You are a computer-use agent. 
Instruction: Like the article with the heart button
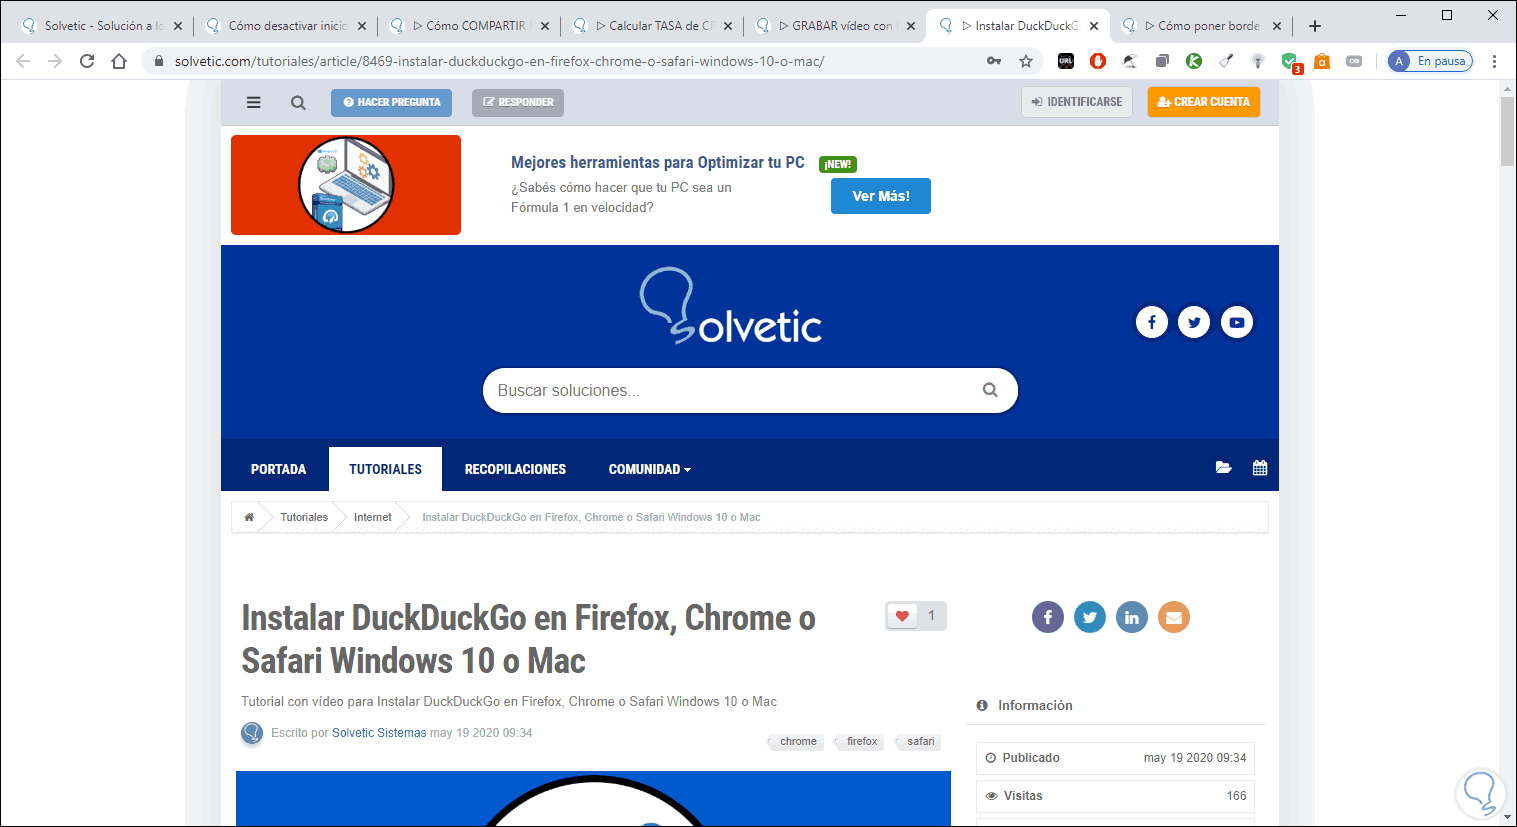(x=902, y=616)
